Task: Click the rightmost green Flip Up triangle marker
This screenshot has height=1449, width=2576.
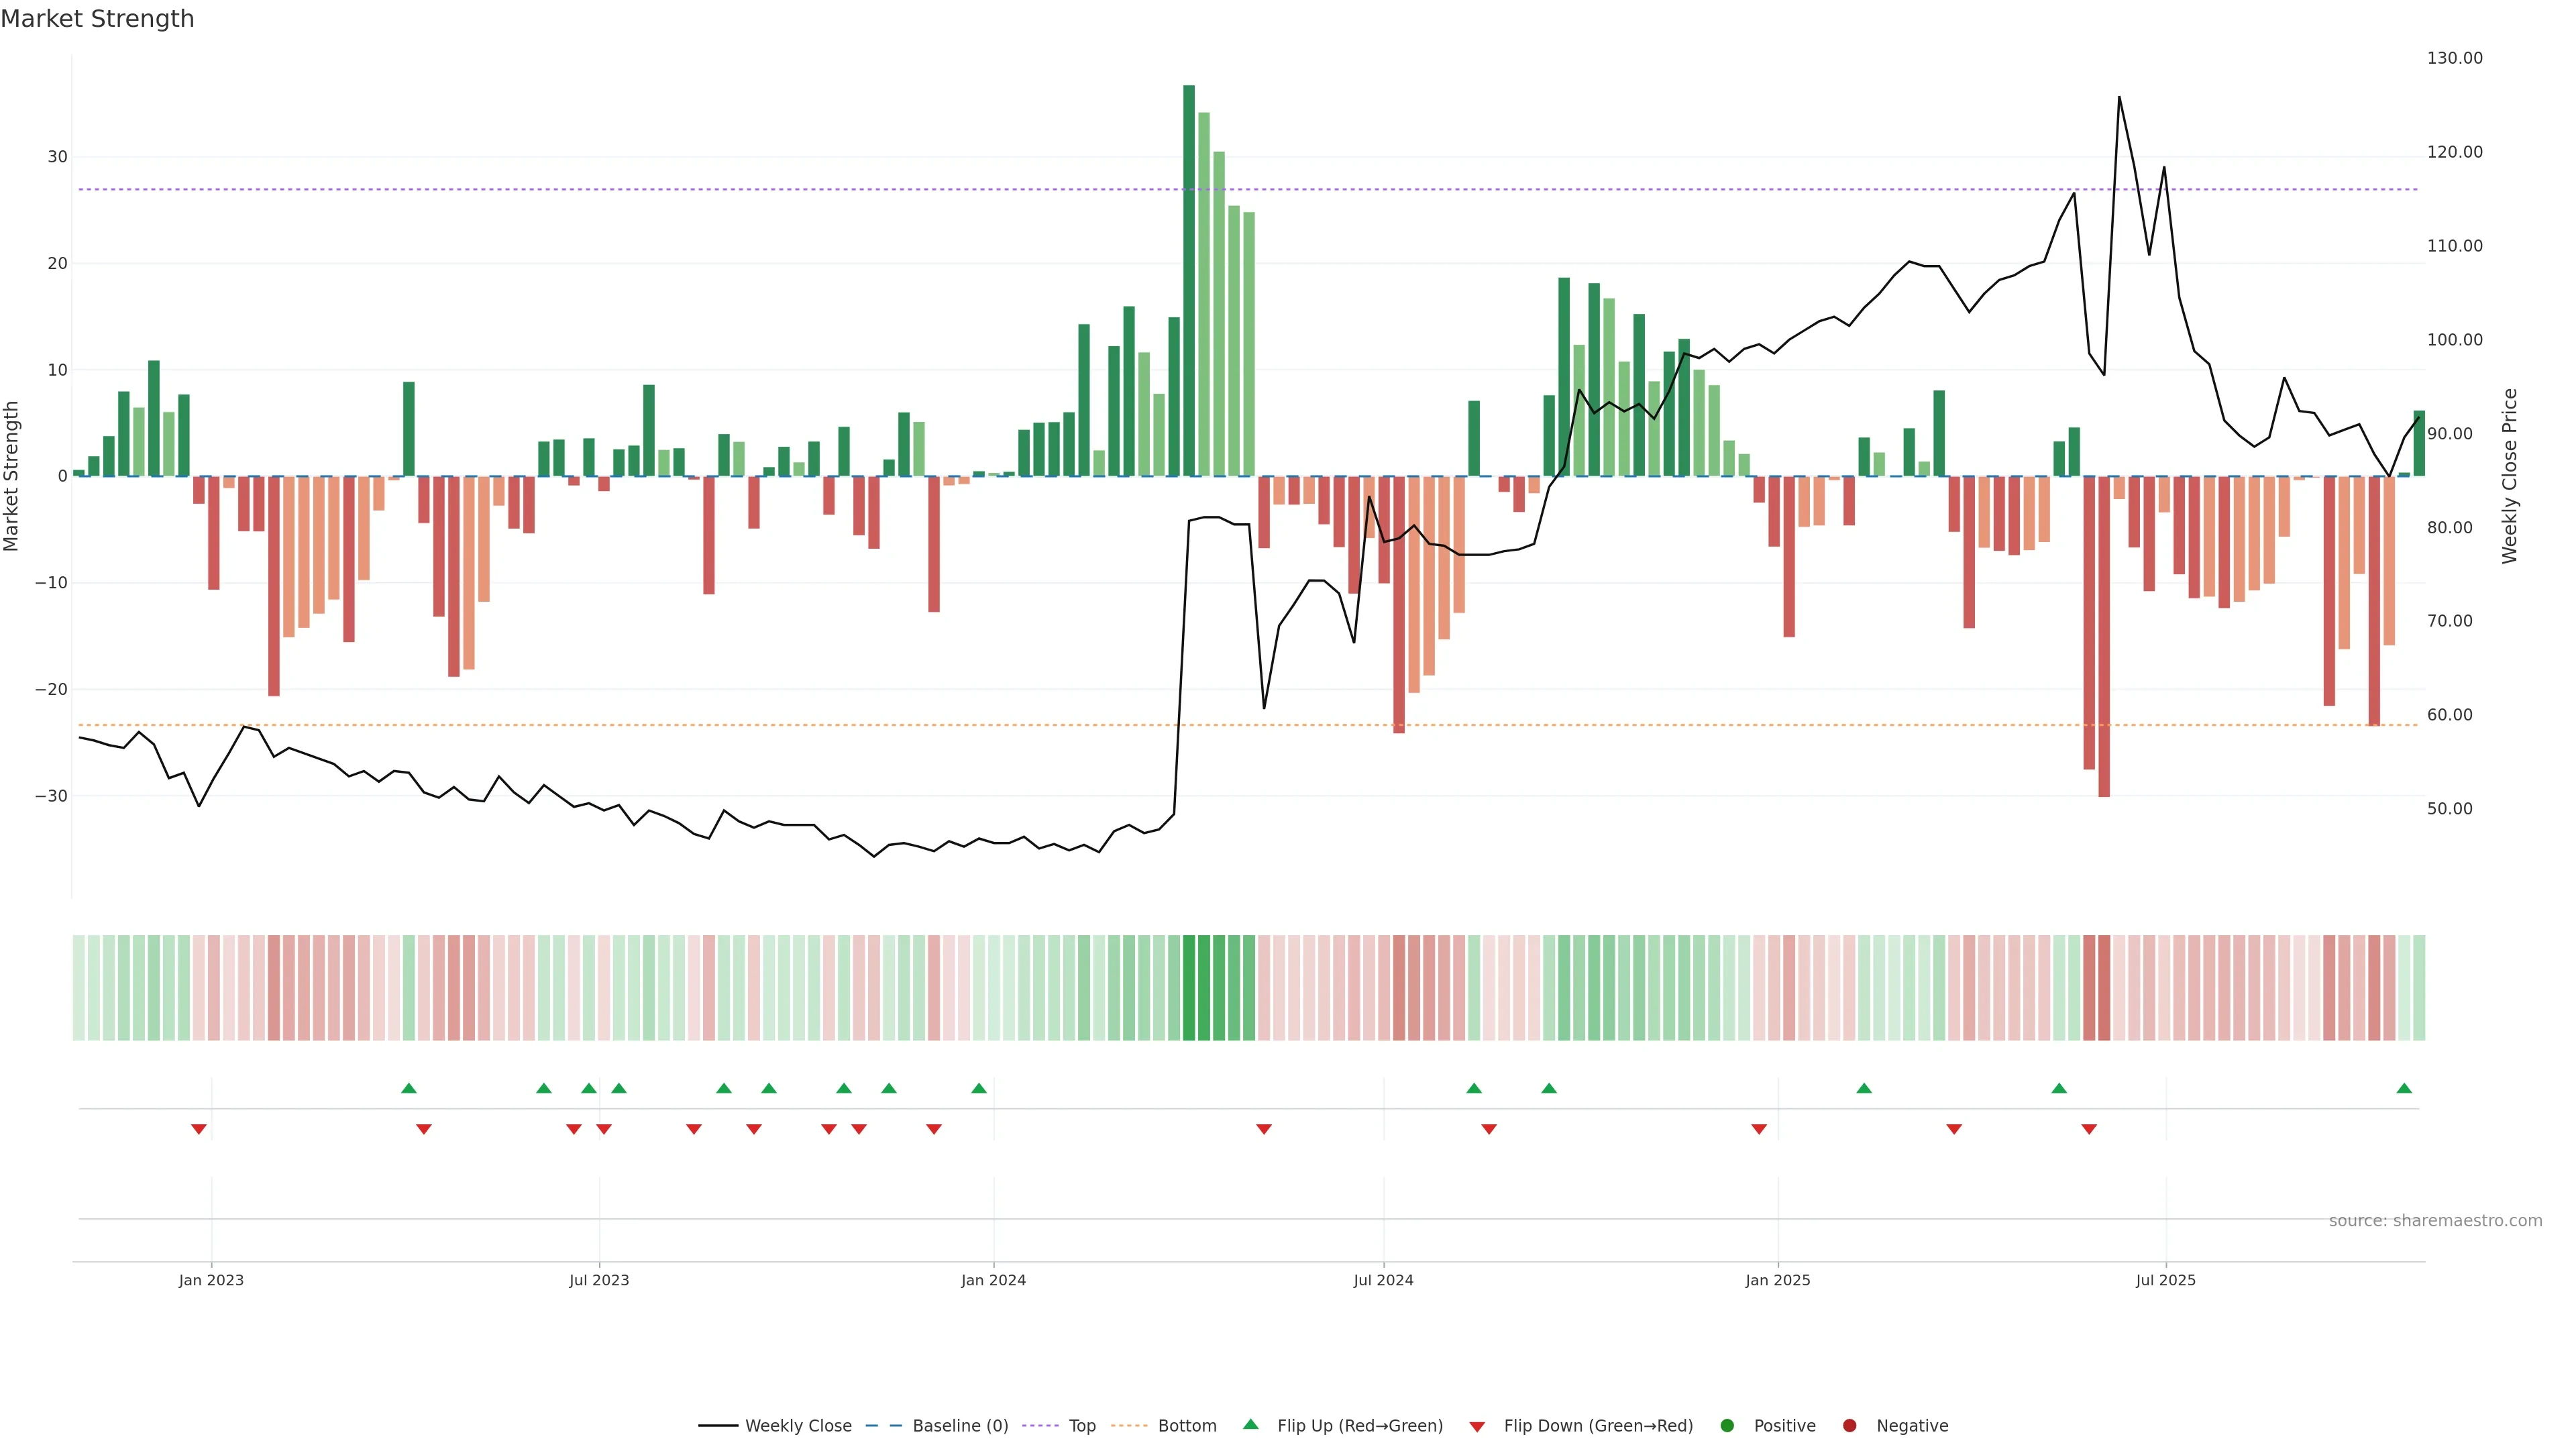Action: (x=2404, y=1088)
